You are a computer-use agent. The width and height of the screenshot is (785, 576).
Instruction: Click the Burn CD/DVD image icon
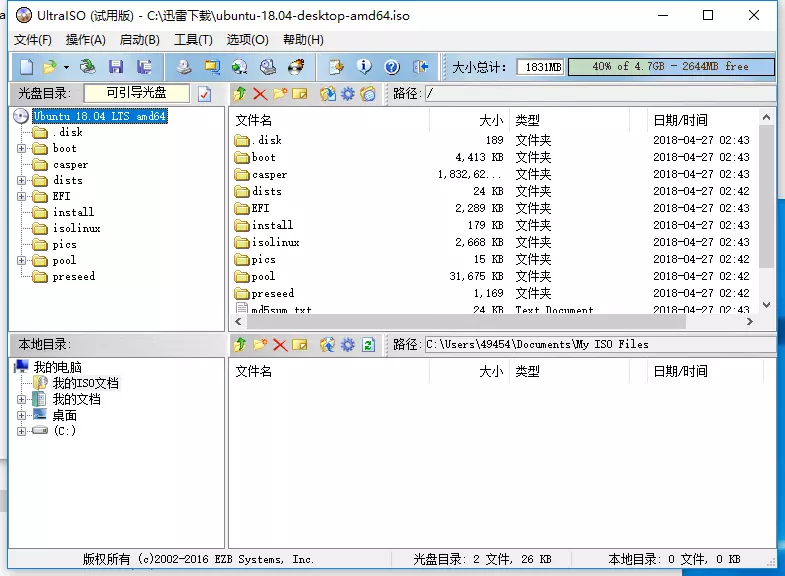click(x=296, y=67)
